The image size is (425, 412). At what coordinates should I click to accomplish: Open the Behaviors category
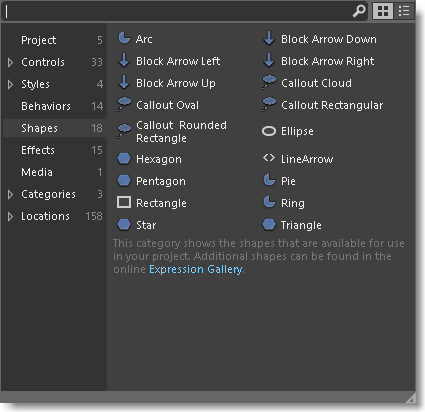(55, 106)
